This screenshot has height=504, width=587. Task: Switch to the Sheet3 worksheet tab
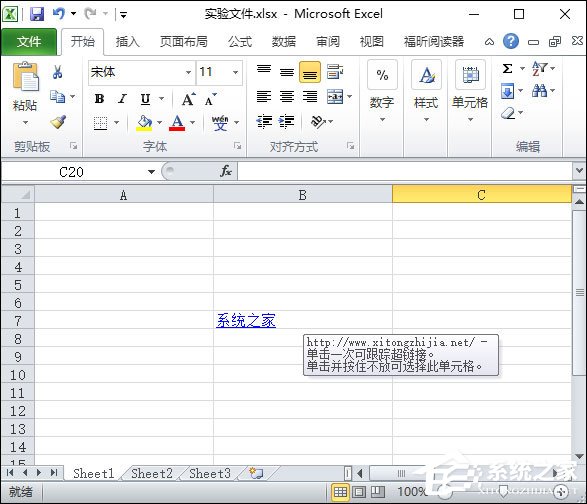[x=210, y=473]
